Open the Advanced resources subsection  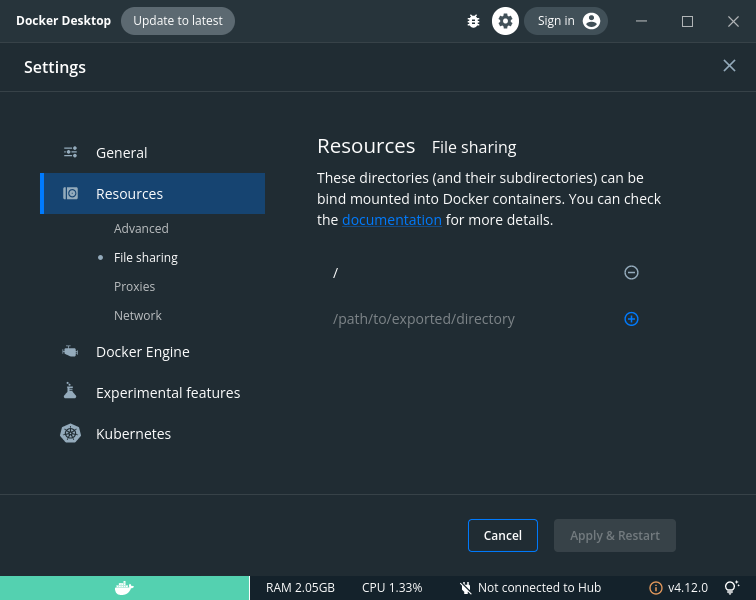click(141, 228)
